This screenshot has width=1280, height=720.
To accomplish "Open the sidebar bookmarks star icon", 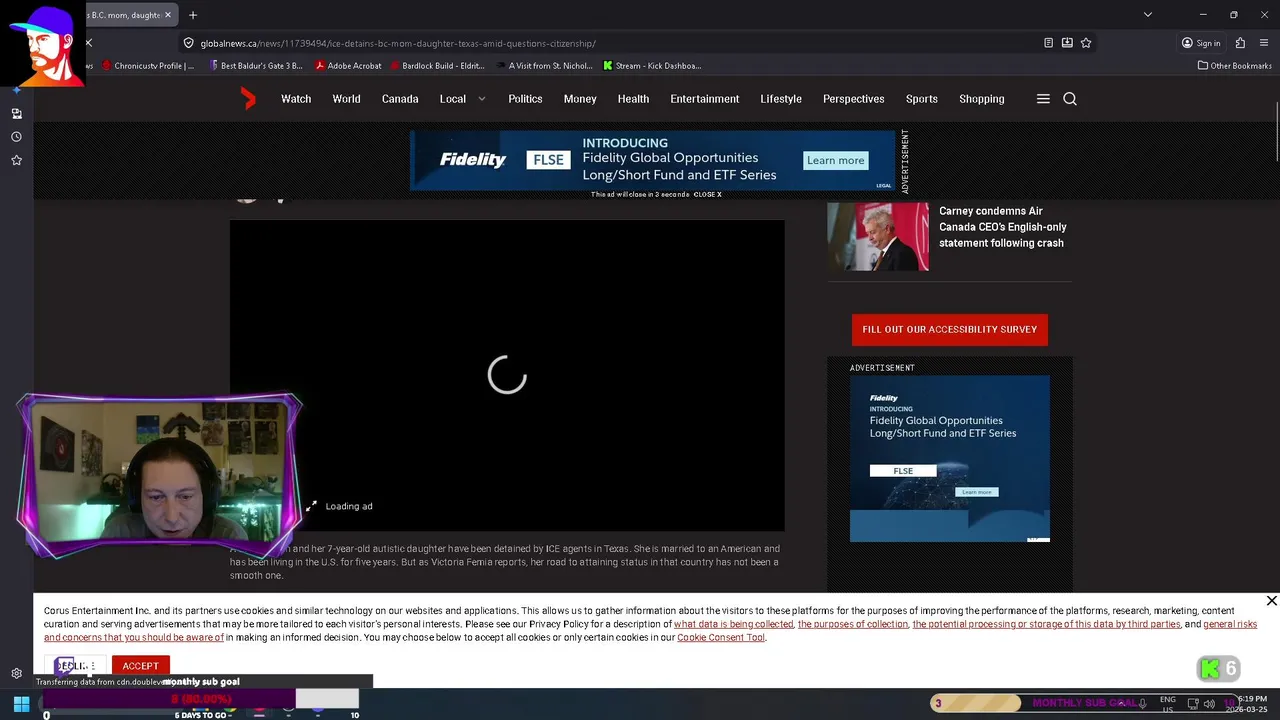I will tap(16, 160).
